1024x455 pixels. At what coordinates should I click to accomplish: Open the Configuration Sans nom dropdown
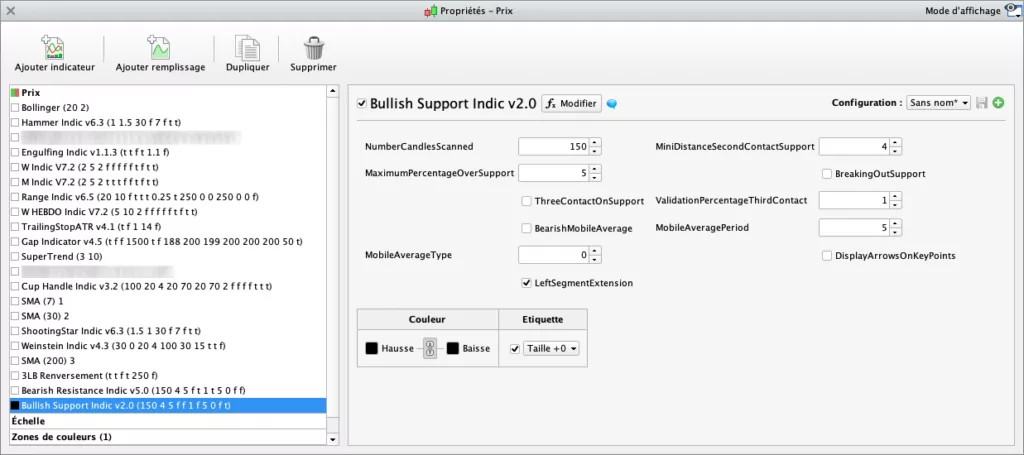(x=938, y=103)
